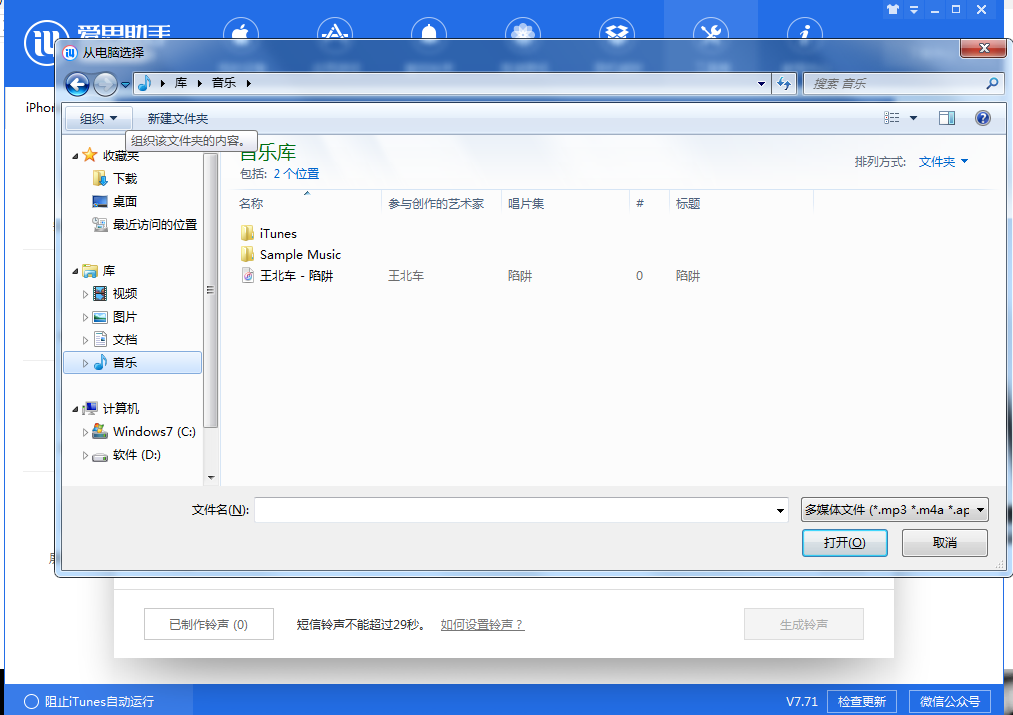1013x715 pixels.
Task: Open the 2 个位置 link
Action: point(297,174)
